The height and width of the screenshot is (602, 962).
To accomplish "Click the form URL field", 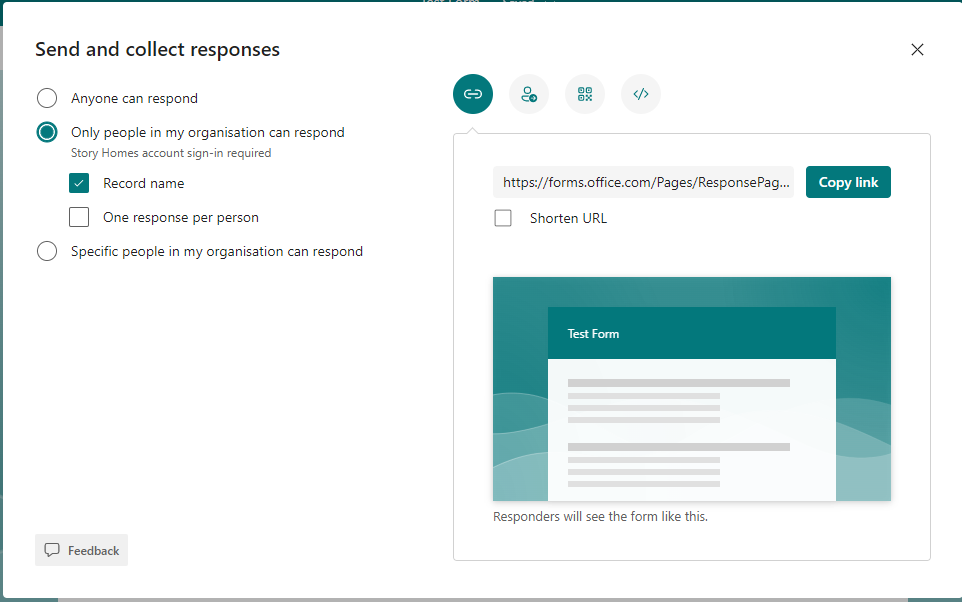I will click(x=643, y=182).
